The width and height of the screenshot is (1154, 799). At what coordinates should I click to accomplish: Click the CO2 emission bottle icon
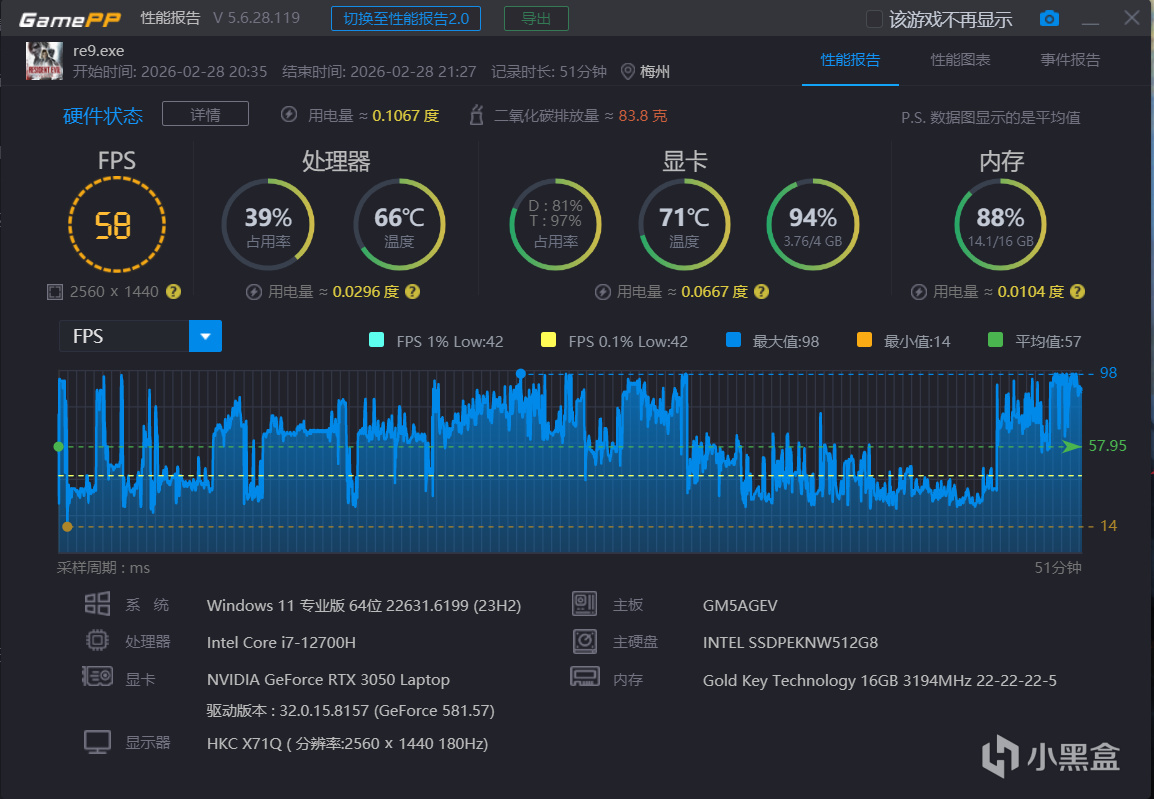[x=477, y=116]
